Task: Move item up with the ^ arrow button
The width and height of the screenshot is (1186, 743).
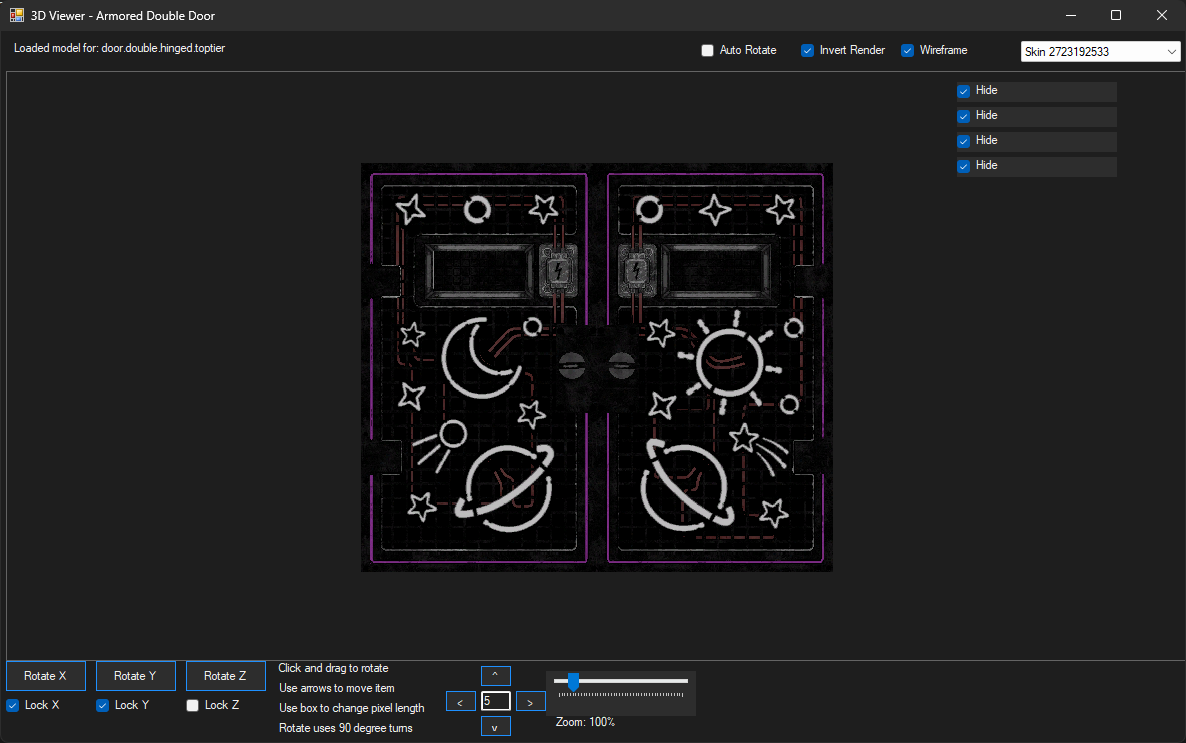Action: [495, 675]
